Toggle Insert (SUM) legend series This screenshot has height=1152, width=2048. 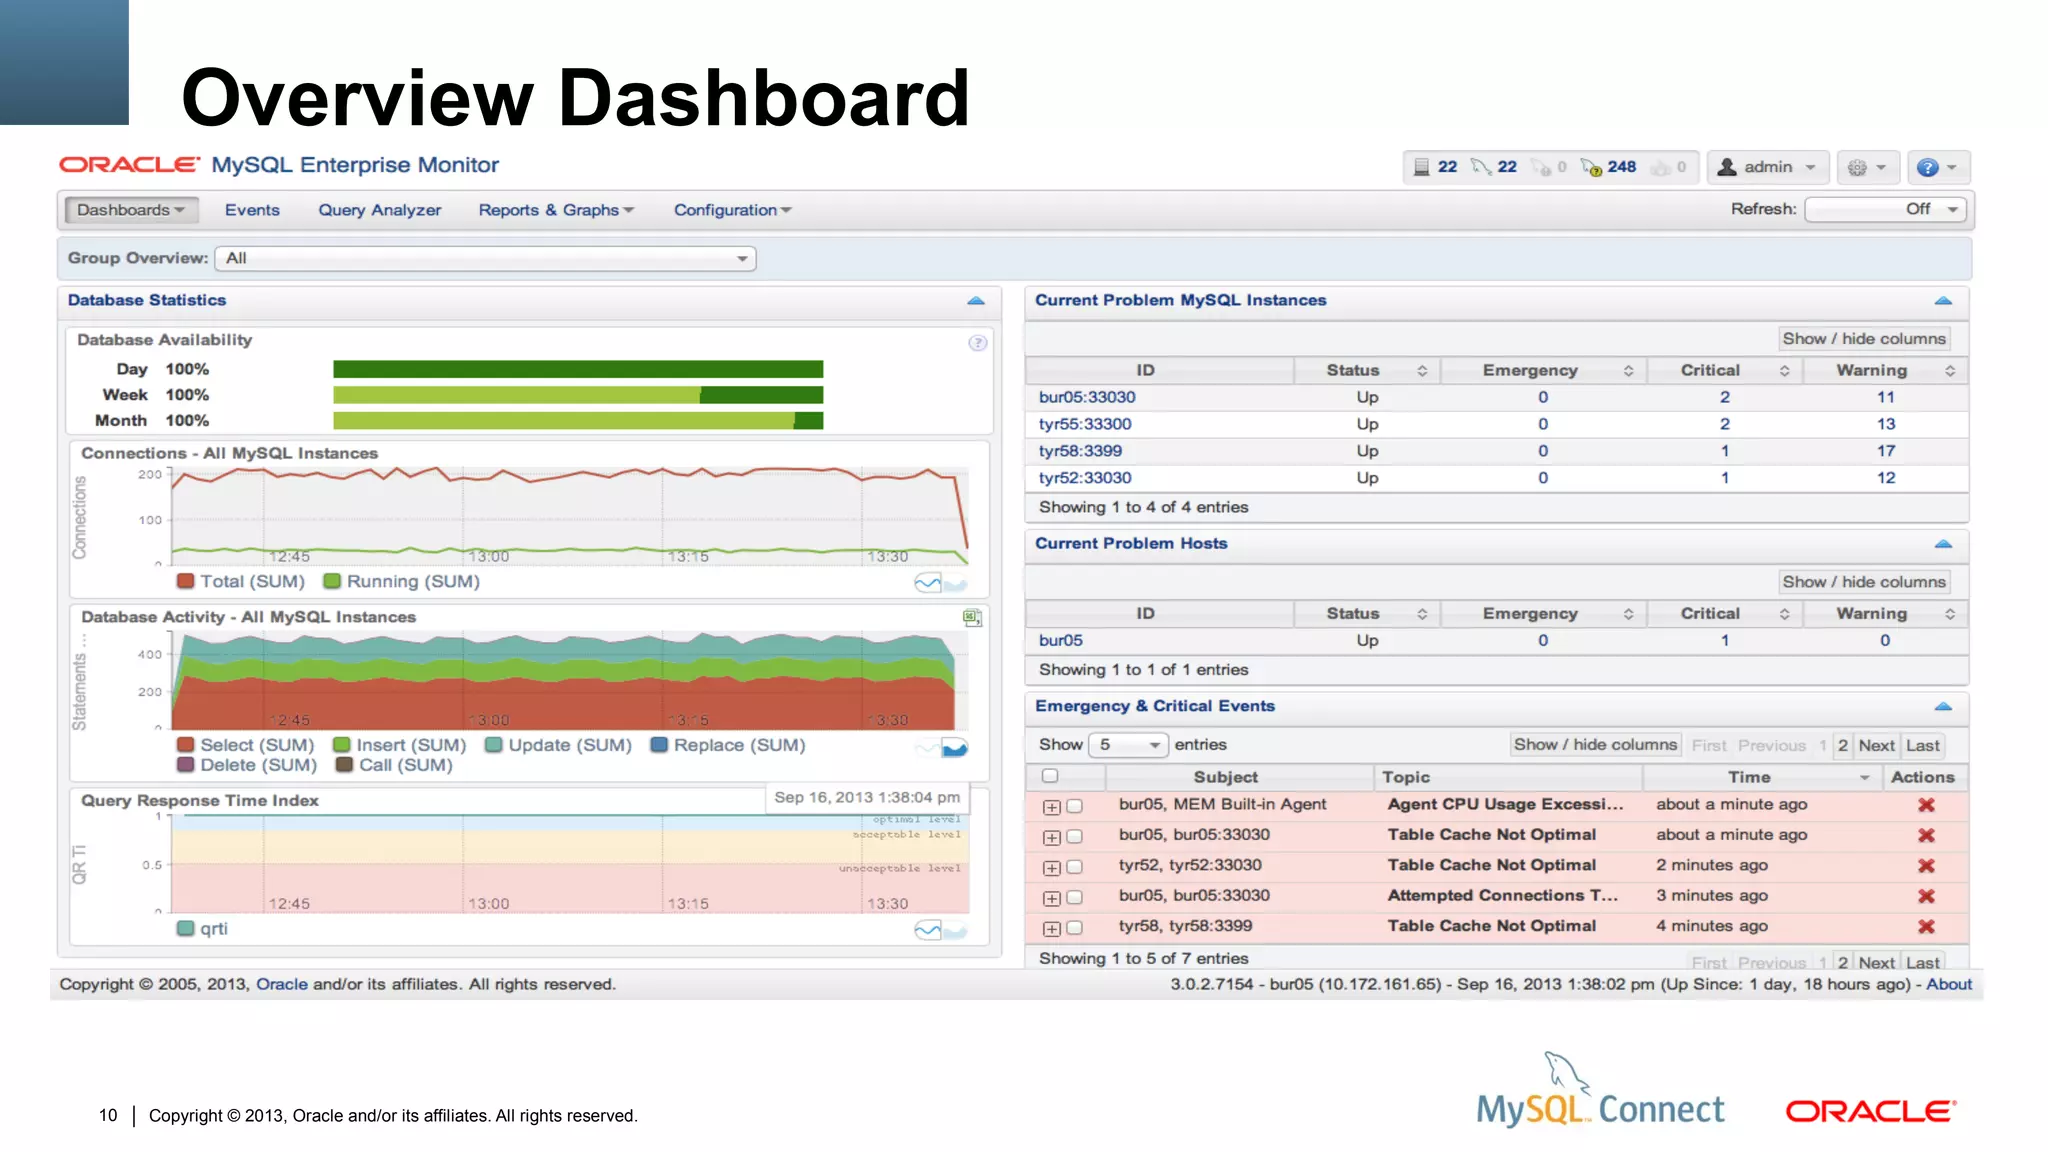pos(399,745)
